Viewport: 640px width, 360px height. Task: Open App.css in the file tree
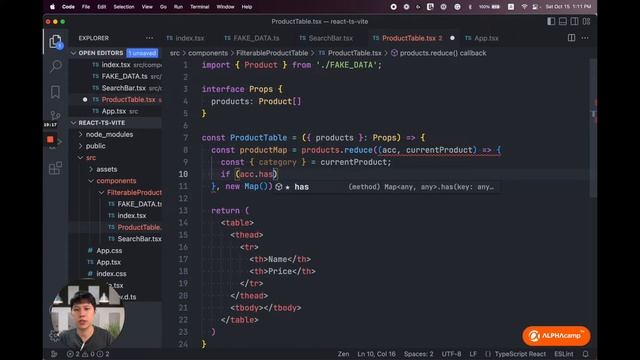pos(109,251)
